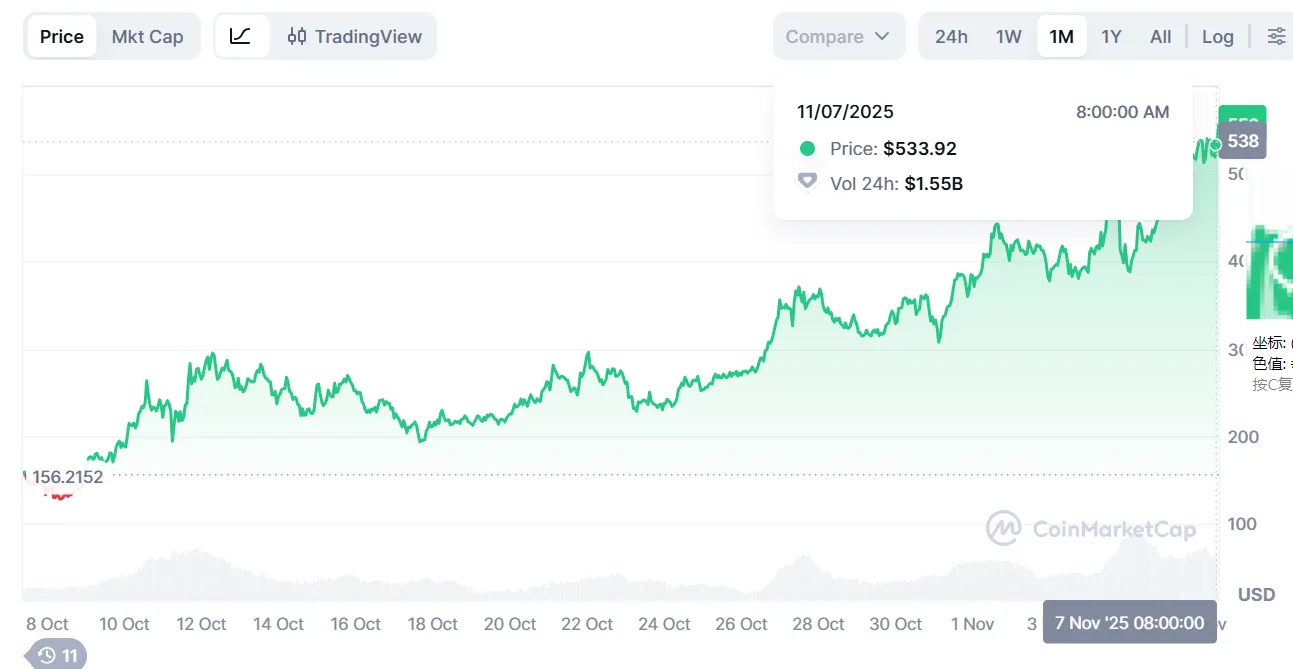Viewport: 1293px width, 669px height.
Task: Select the 1W range
Action: (x=1008, y=36)
